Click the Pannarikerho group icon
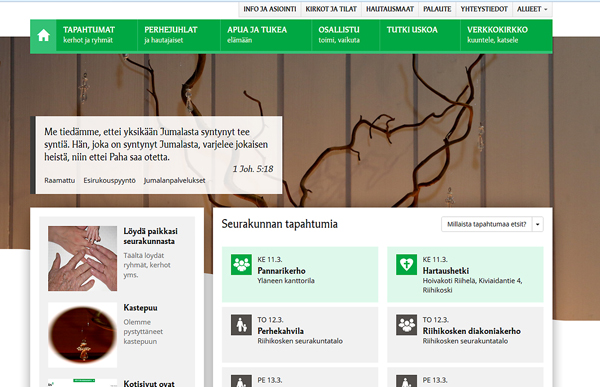Viewport: 600px width, 387px height. pos(241,265)
